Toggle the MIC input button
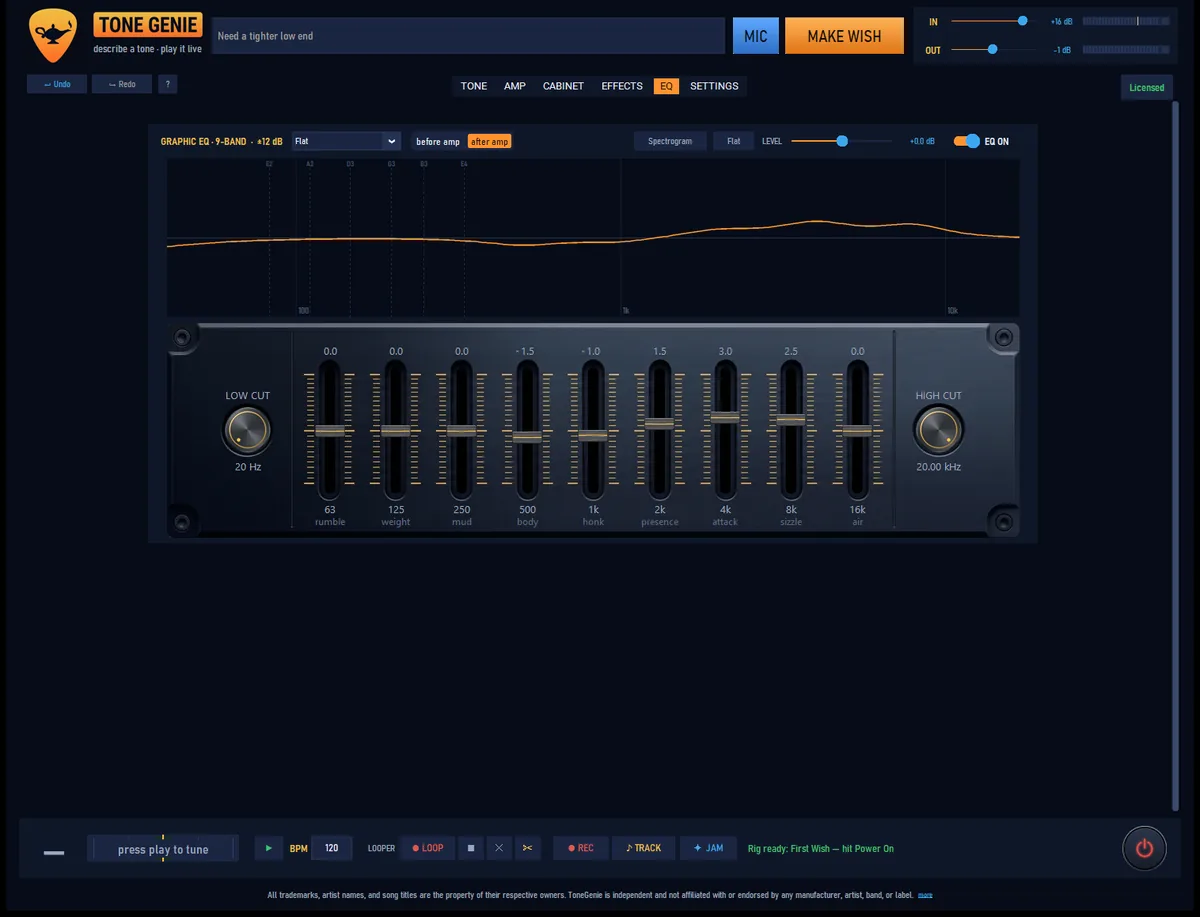The image size is (1200, 917). (x=756, y=36)
